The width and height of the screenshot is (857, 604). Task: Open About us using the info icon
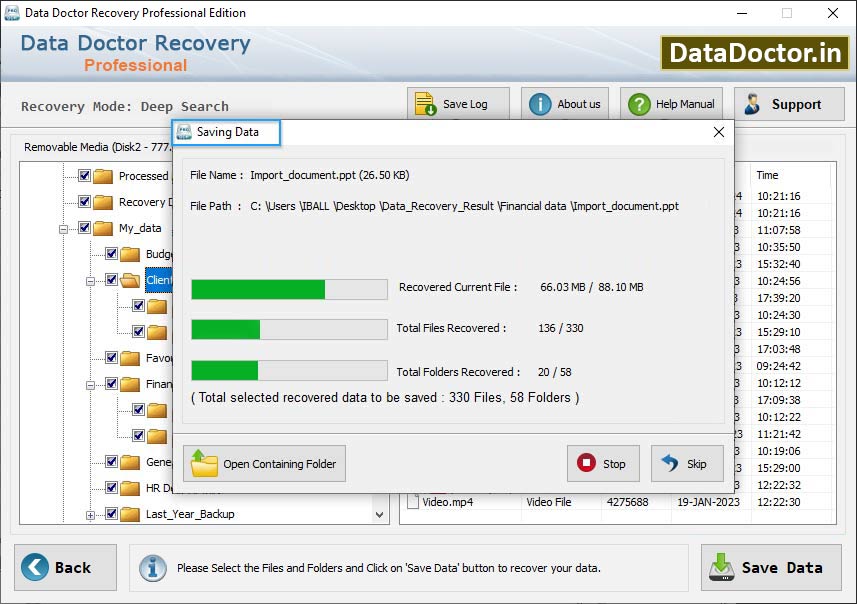point(539,103)
